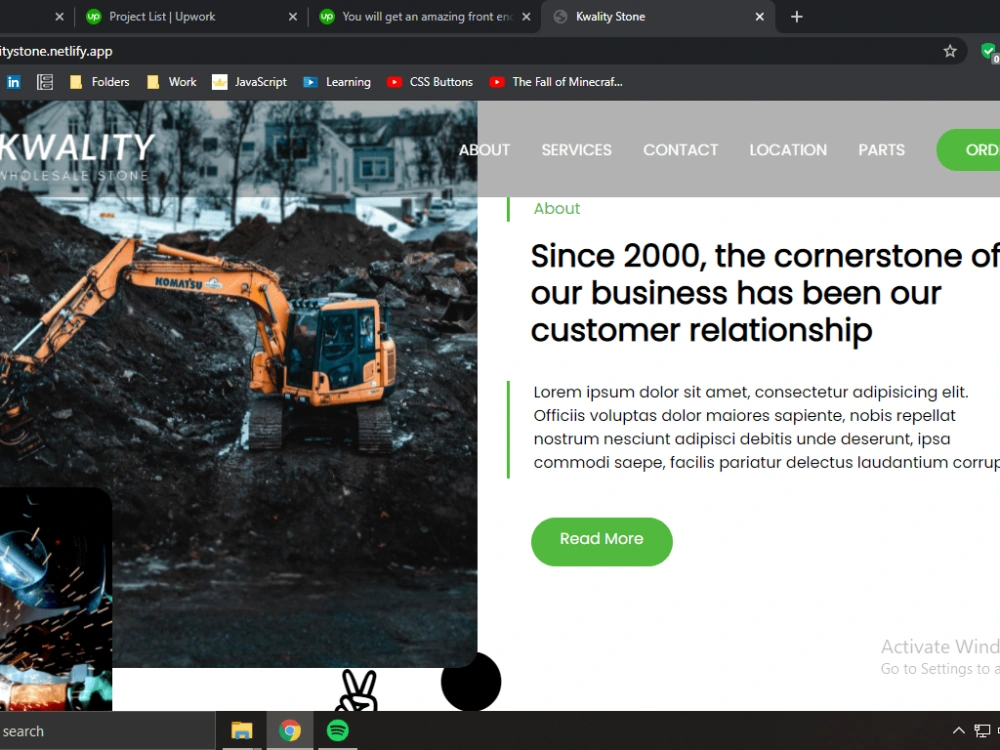Click the Lorem ipsum paragraph text

[765, 427]
